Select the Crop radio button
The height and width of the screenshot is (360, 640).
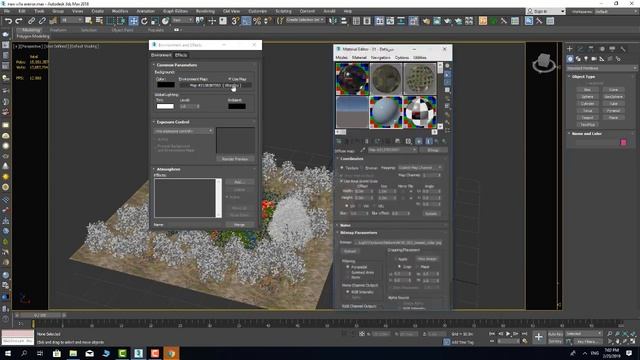(399, 267)
